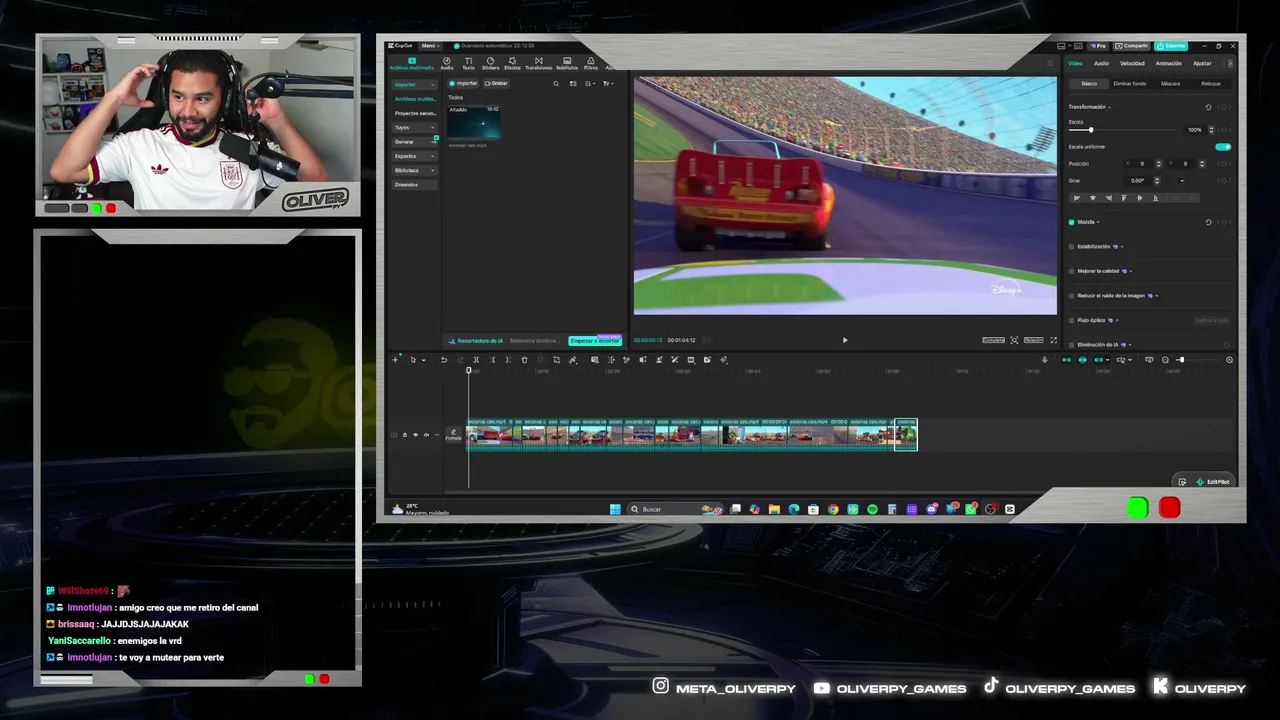Image resolution: width=1280 pixels, height=720 pixels.
Task: Click the taskbar Buscar search box
Action: pos(676,509)
